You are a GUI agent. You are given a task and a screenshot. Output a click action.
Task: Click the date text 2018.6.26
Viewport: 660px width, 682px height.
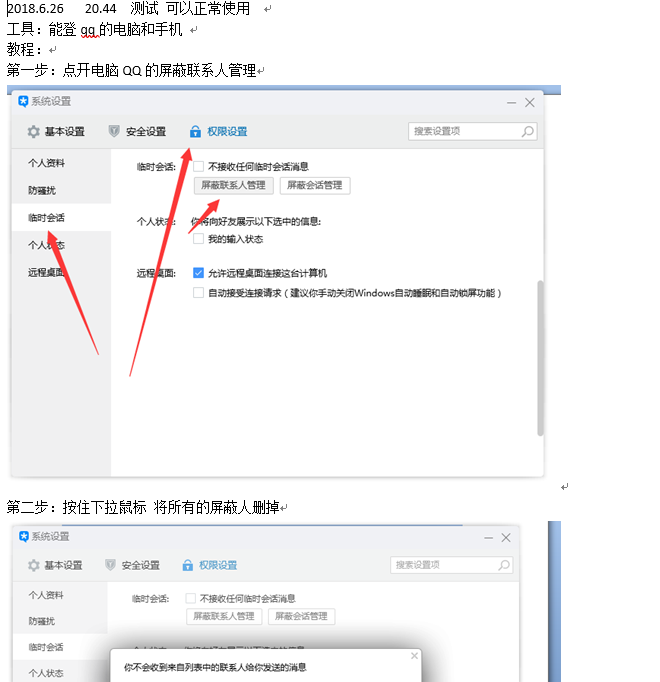(35, 8)
